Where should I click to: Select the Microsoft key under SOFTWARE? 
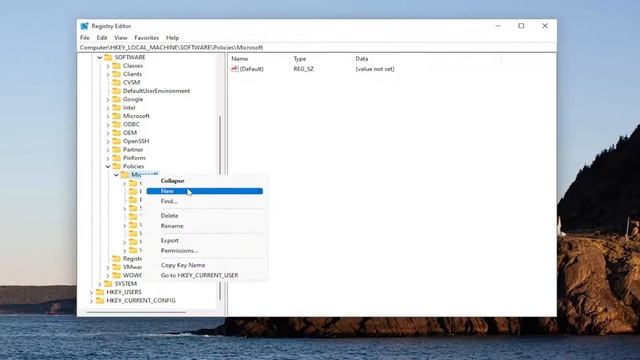point(136,116)
